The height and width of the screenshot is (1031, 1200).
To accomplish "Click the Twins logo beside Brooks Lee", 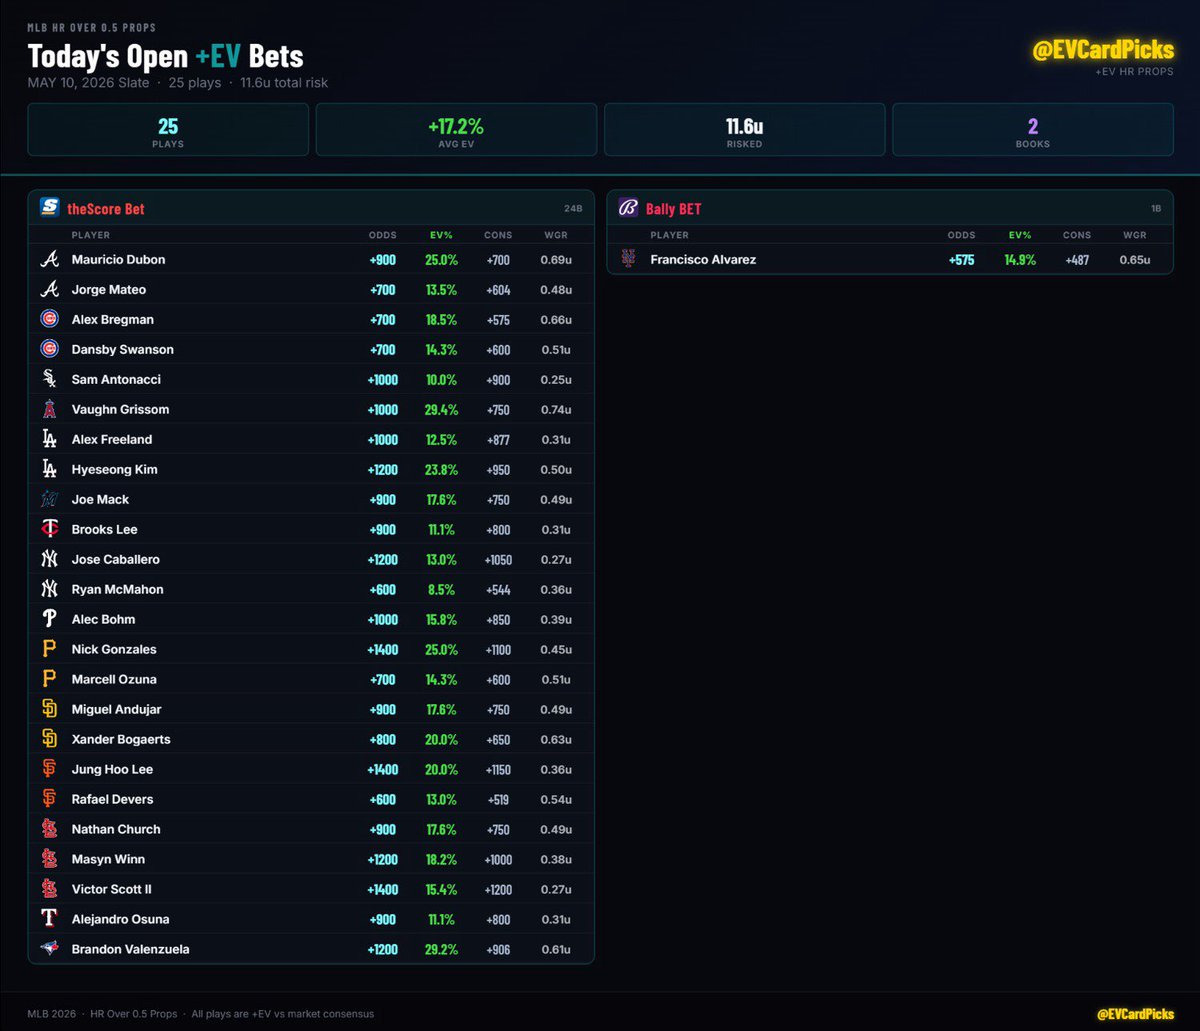I will [49, 529].
